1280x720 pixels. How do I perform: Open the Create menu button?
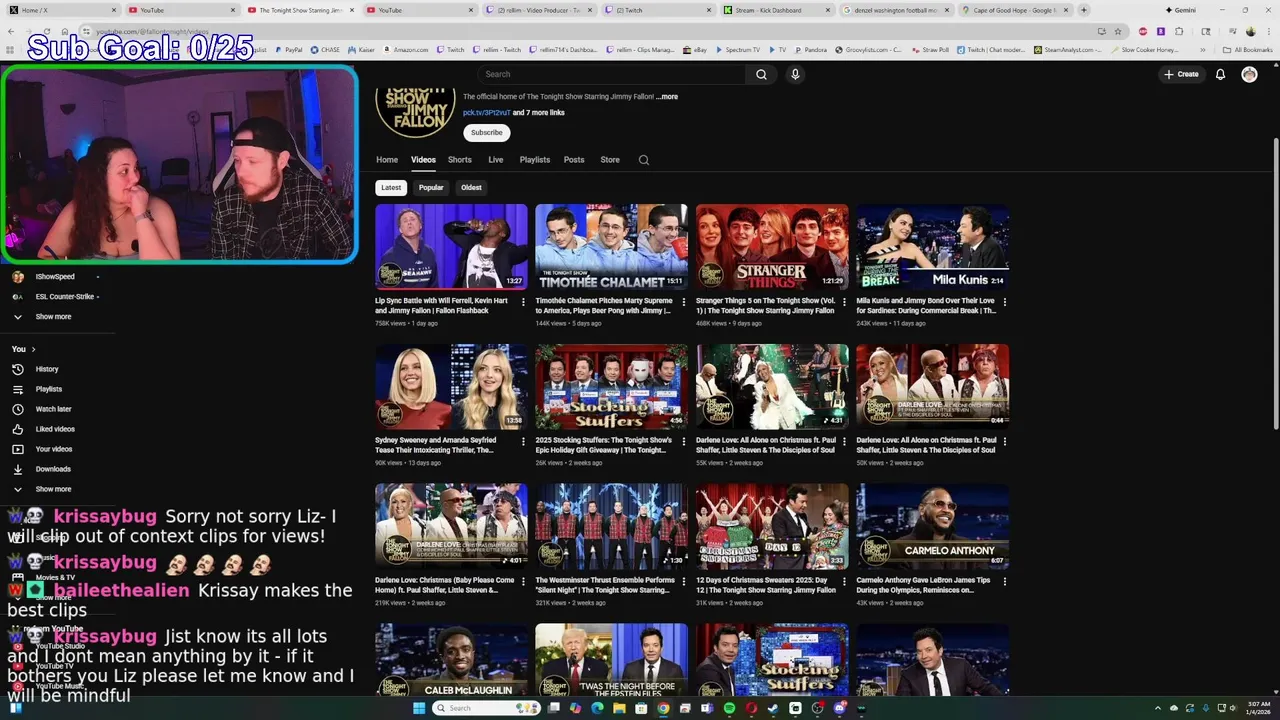pos(1181,74)
